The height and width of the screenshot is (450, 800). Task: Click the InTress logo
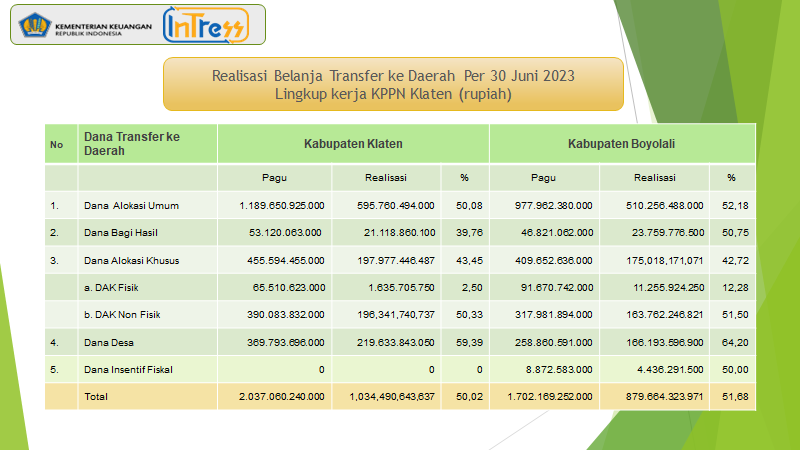[206, 25]
